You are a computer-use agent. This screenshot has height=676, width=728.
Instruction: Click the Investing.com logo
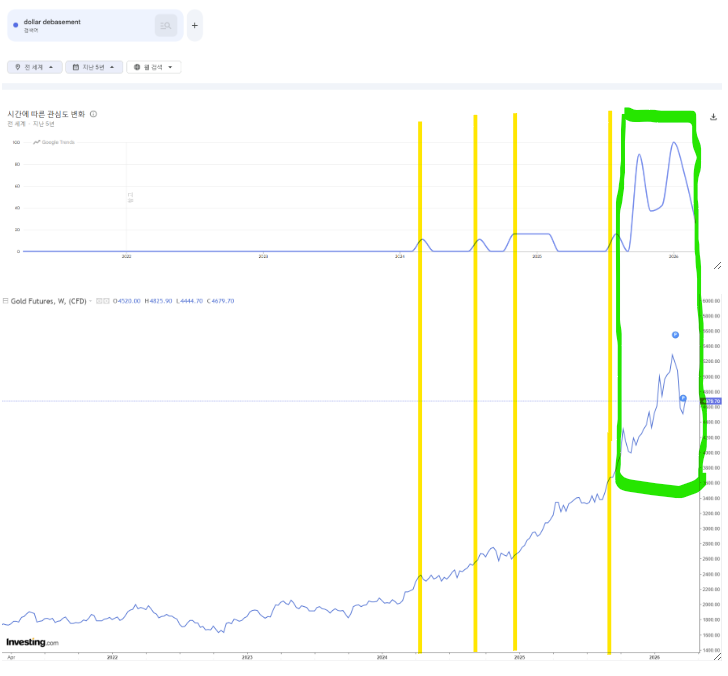pyautogui.click(x=32, y=642)
